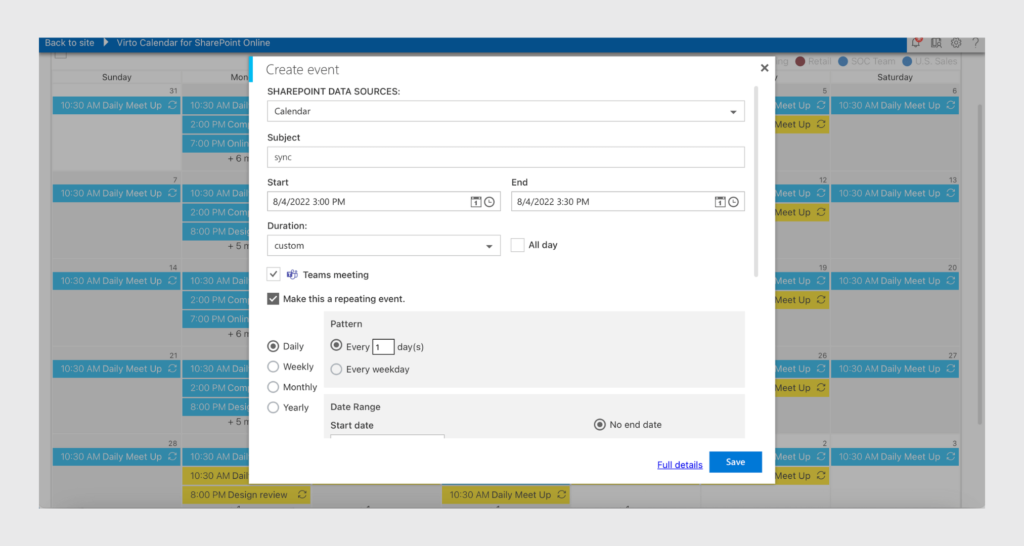The width and height of the screenshot is (1024, 546).
Task: Click recurrence icon on Sunday 28 Daily Meet Up
Action: (172, 457)
